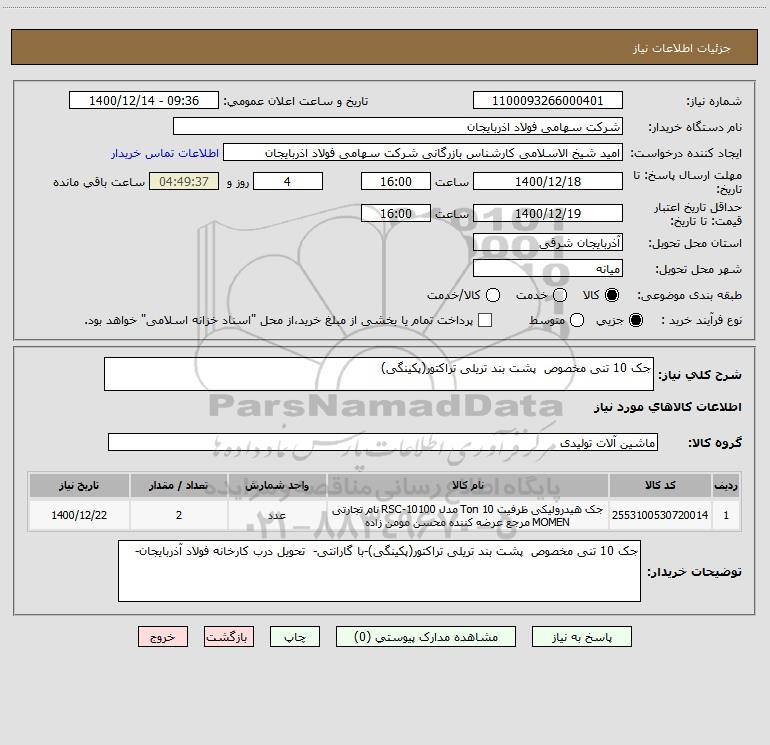Viewport: 770px width, 745px height.
Task: Click the پاسخ به نیاز button
Action: pos(582,637)
